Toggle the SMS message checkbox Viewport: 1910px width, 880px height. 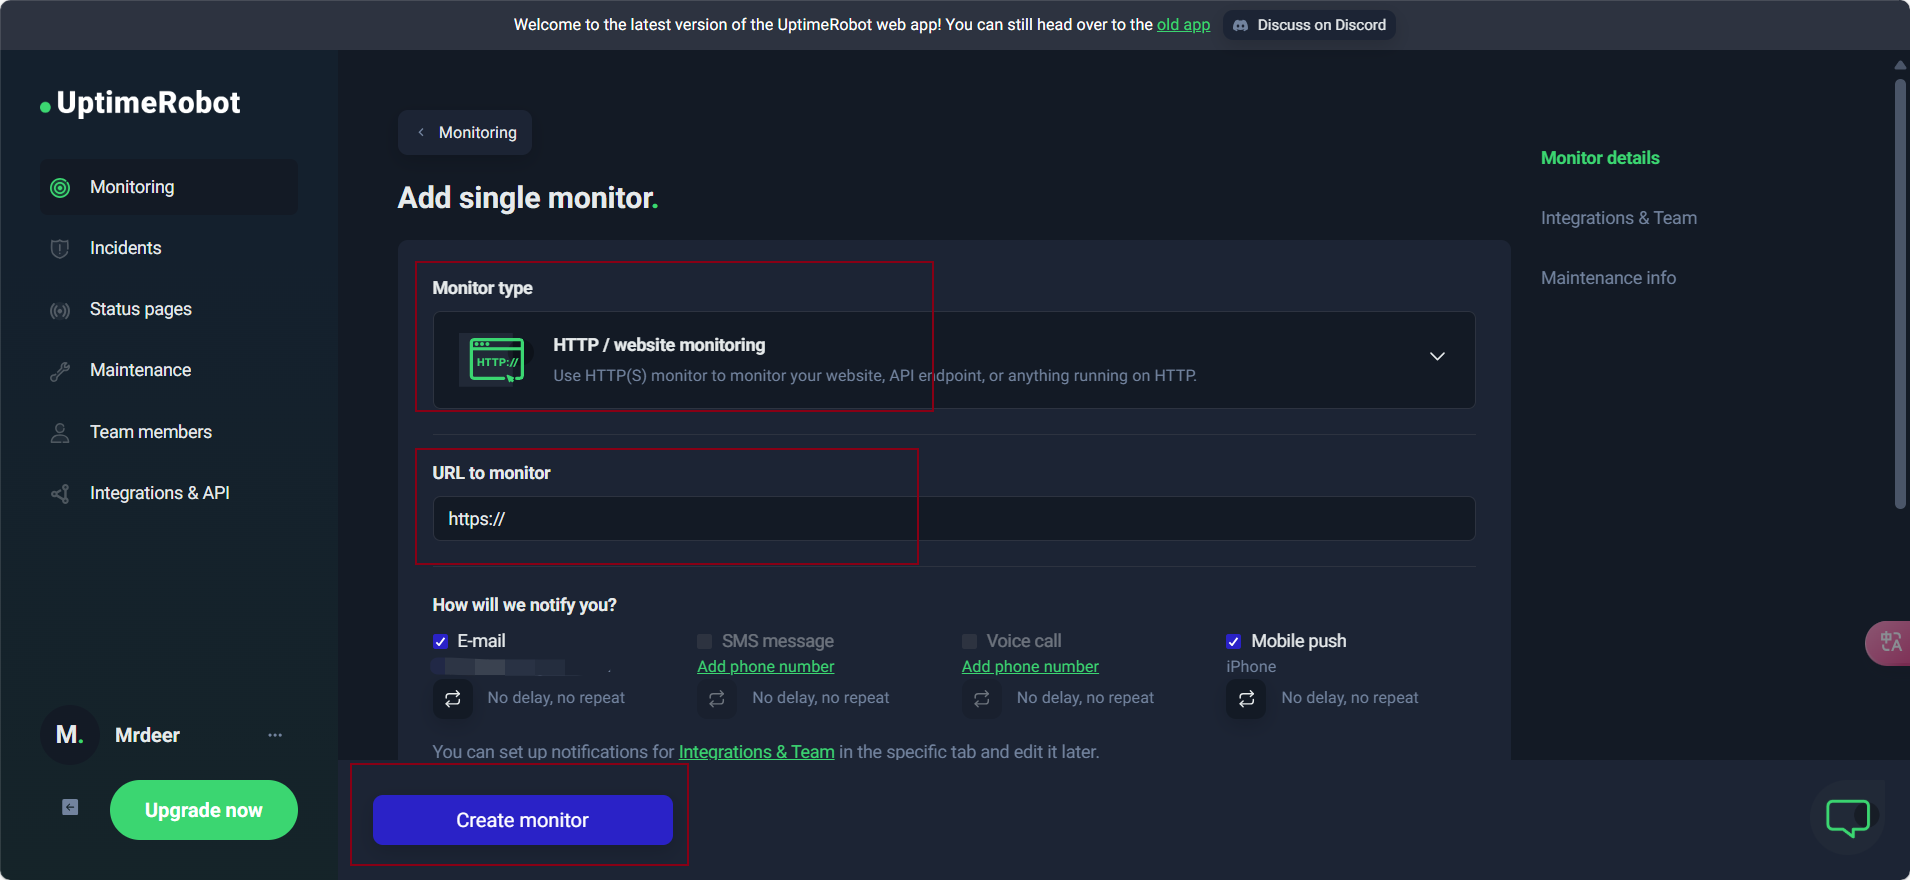705,641
